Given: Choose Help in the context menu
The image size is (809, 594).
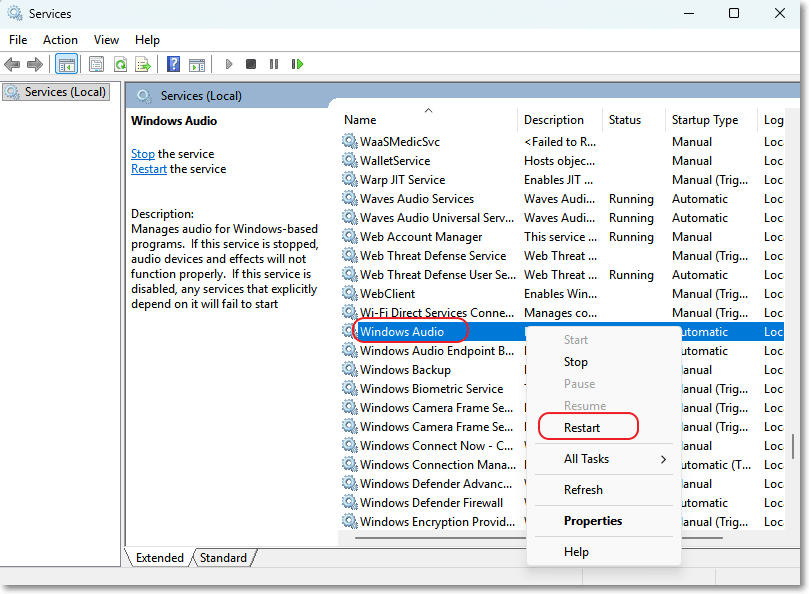Looking at the screenshot, I should (604, 552).
